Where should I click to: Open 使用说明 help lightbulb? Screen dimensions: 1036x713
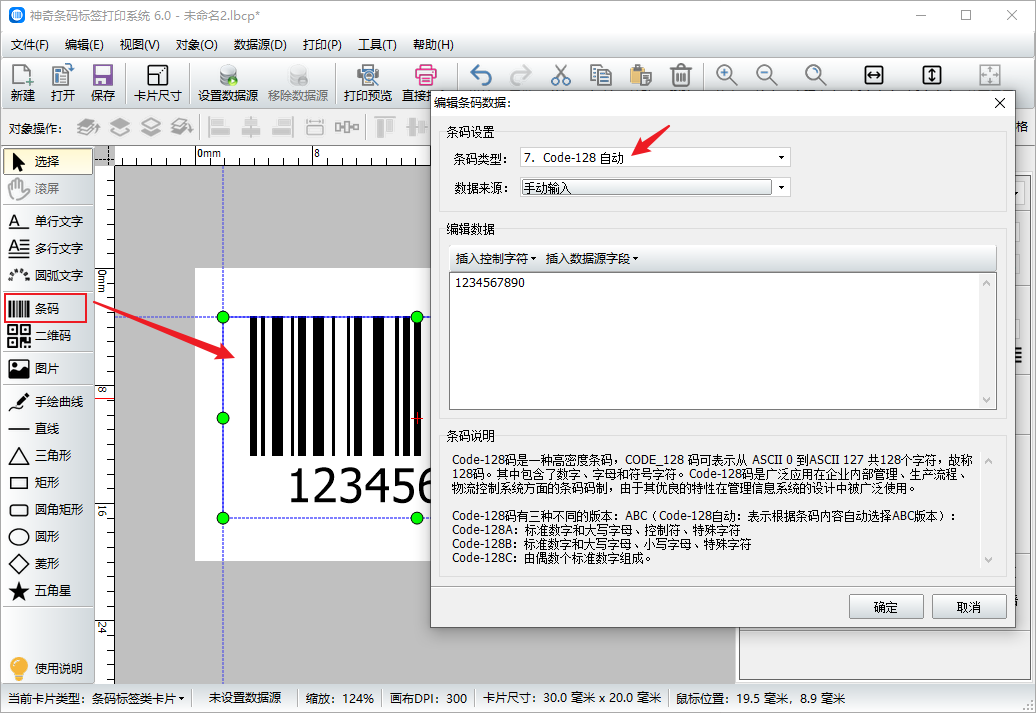tap(48, 668)
